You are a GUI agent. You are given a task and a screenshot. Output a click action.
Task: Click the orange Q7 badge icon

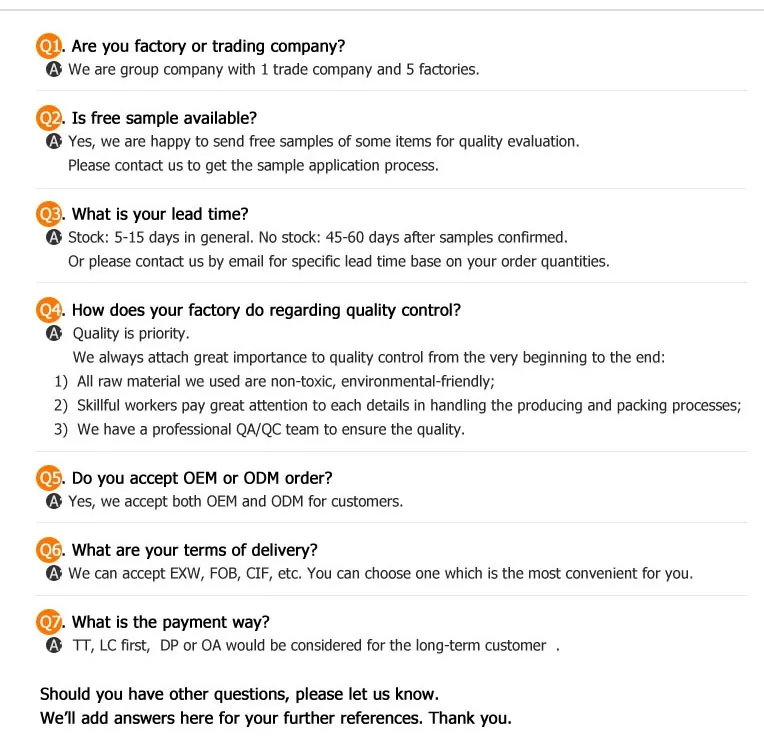(50, 622)
